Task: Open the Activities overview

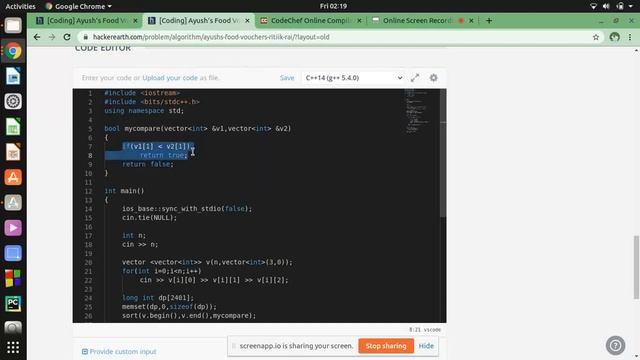Action: pos(20,6)
